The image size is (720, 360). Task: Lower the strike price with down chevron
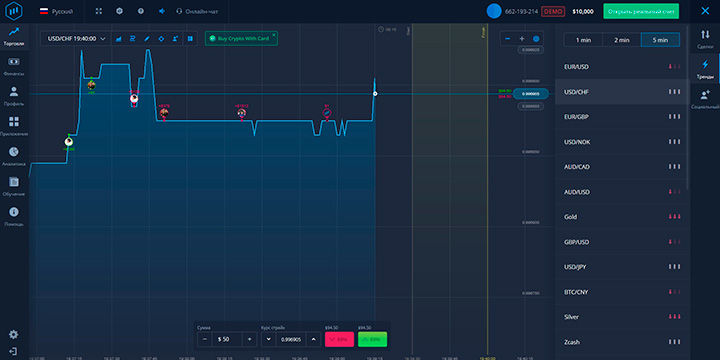pos(269,339)
